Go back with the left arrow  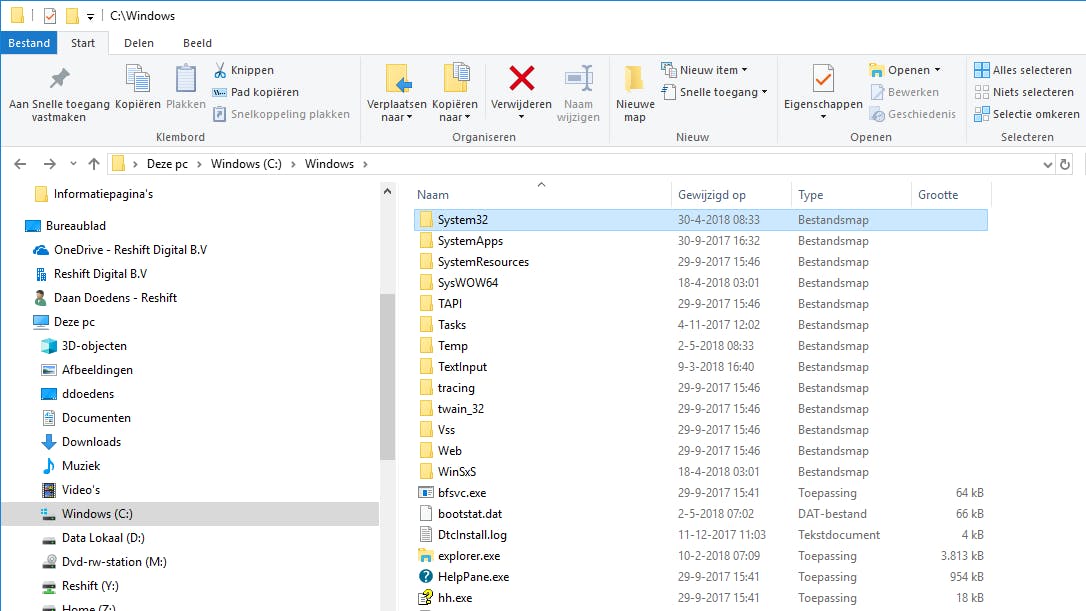(x=20, y=164)
